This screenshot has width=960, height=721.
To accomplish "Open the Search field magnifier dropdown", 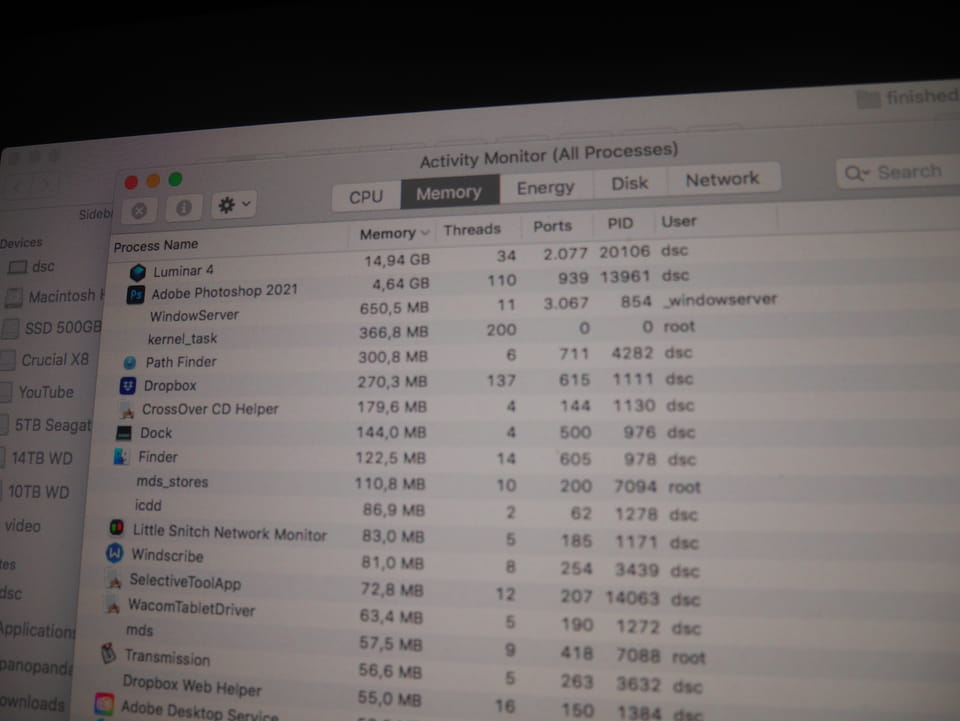I will [857, 174].
